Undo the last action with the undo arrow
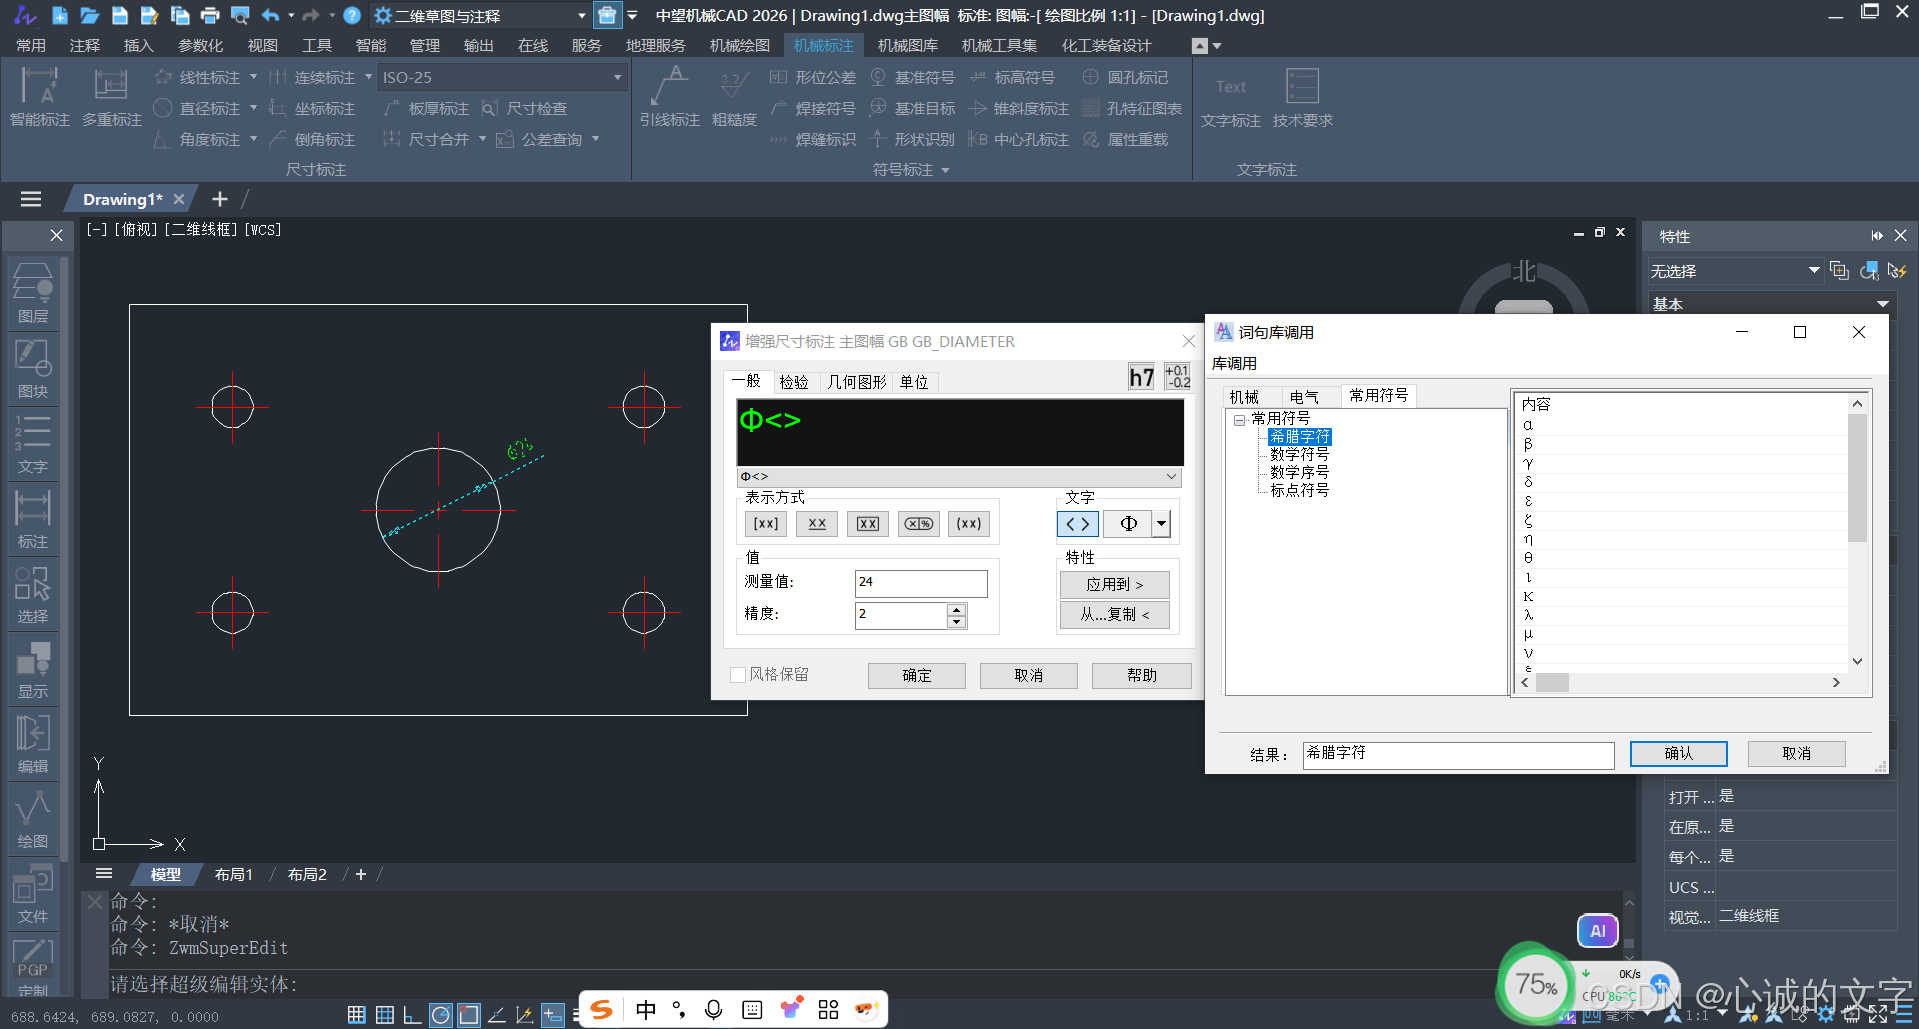Viewport: 1919px width, 1029px height. click(271, 15)
